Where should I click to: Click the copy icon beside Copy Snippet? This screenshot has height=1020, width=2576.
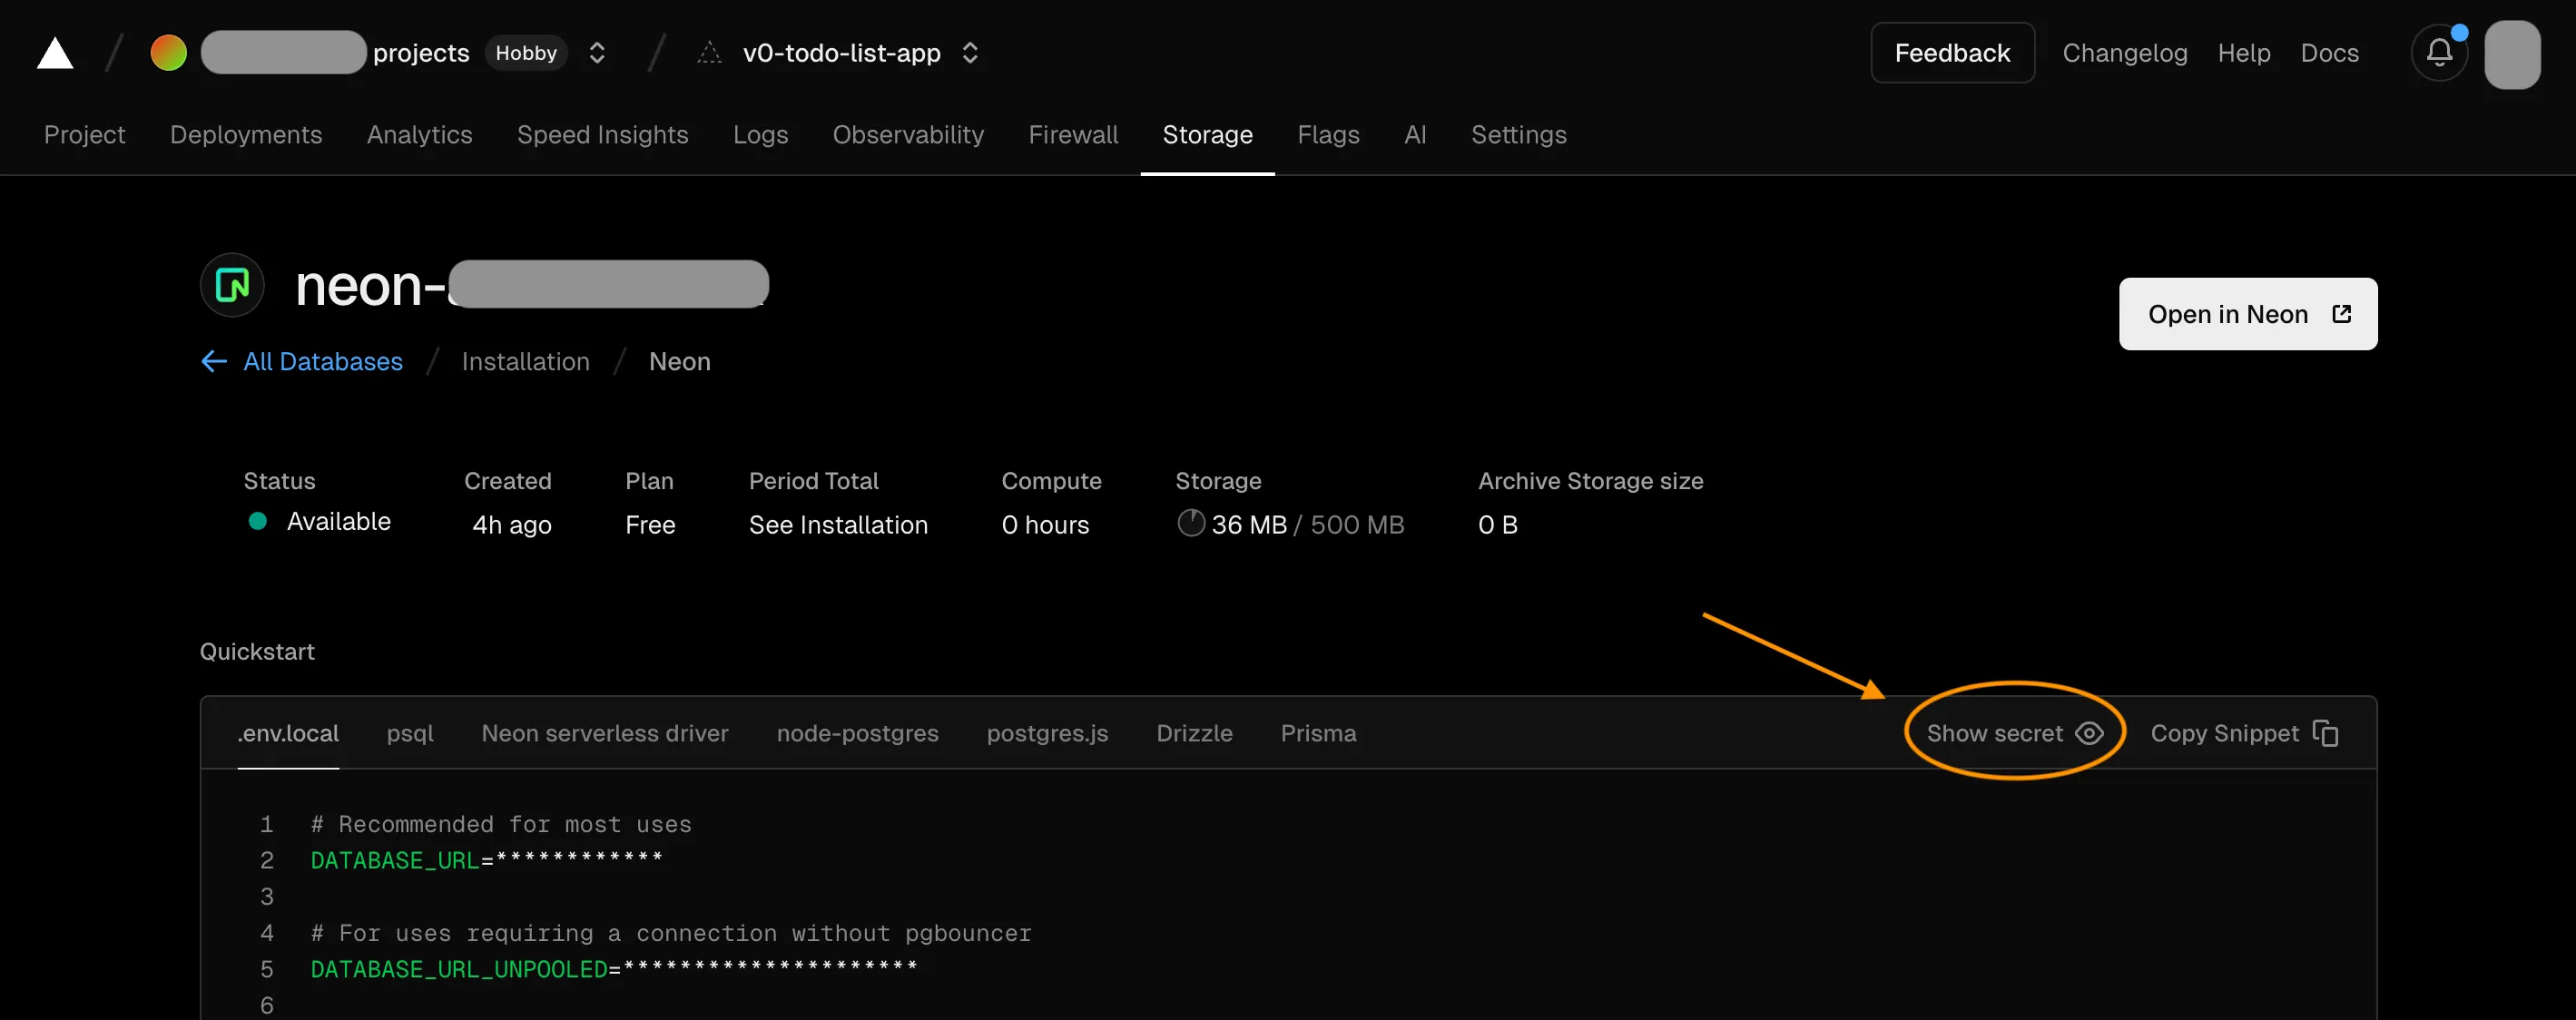tap(2326, 733)
